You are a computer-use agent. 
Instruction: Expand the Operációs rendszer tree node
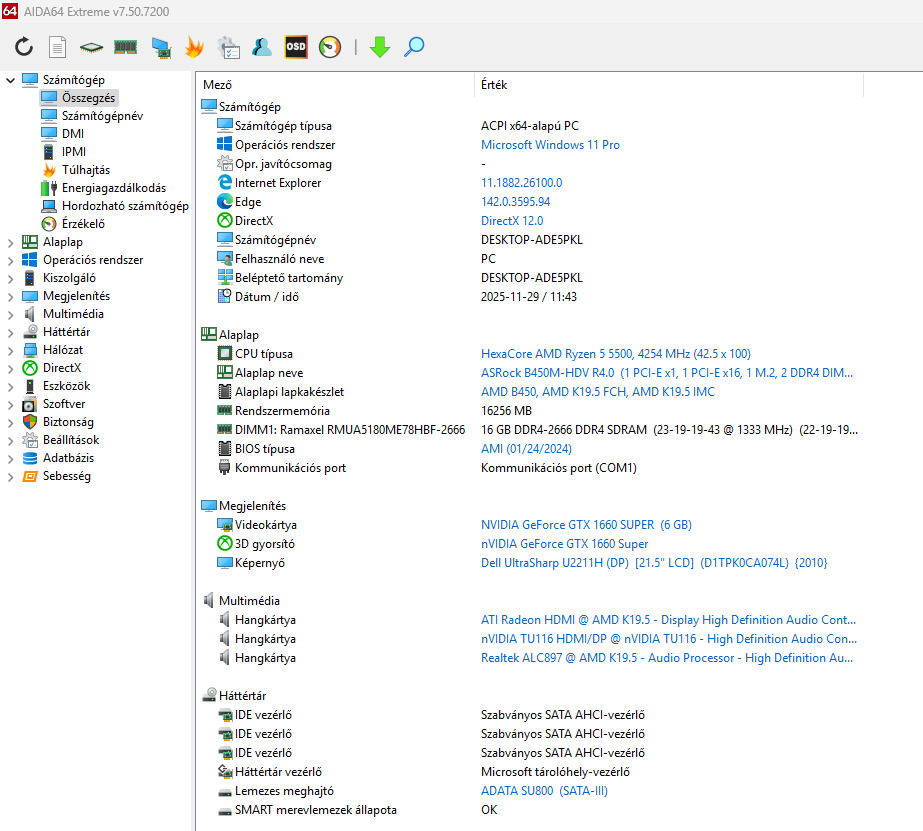point(10,260)
